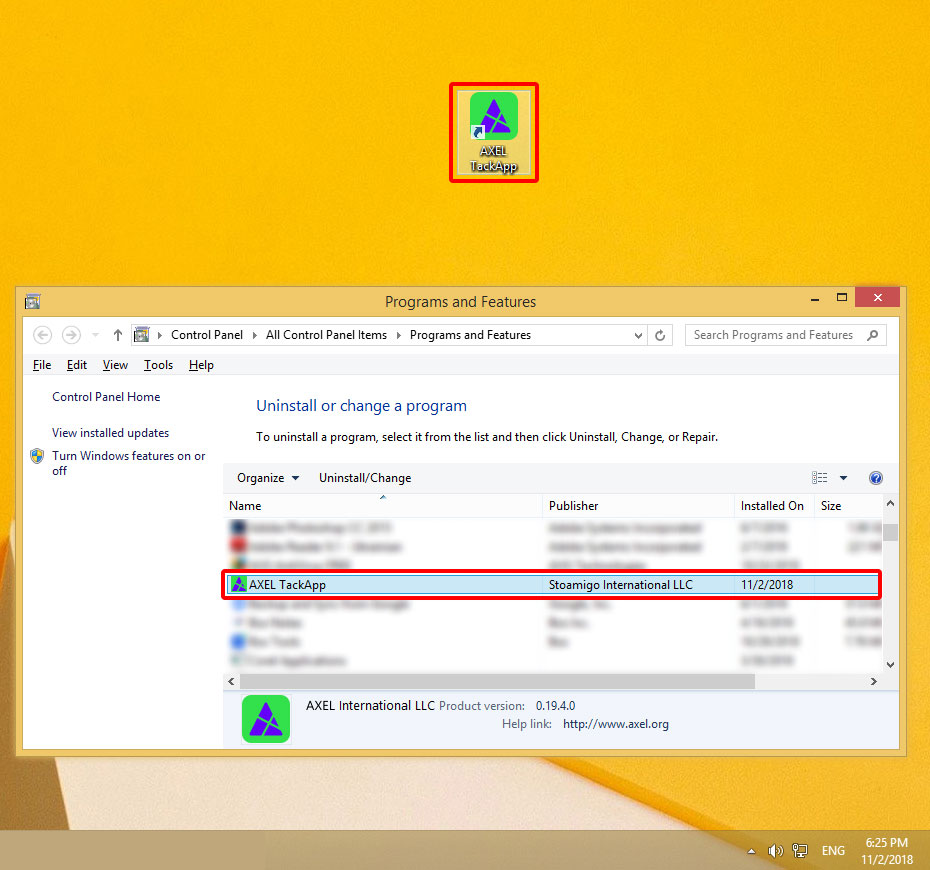Change the view layout icon

click(820, 477)
